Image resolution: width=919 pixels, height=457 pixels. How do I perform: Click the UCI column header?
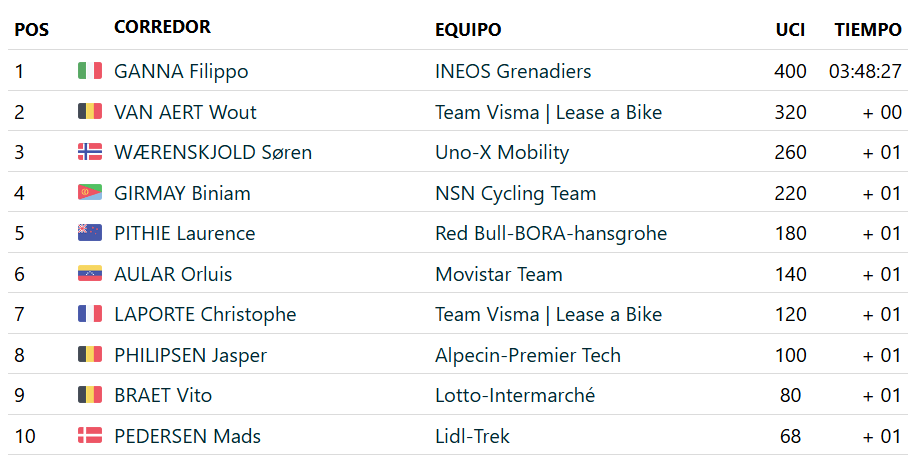[790, 30]
